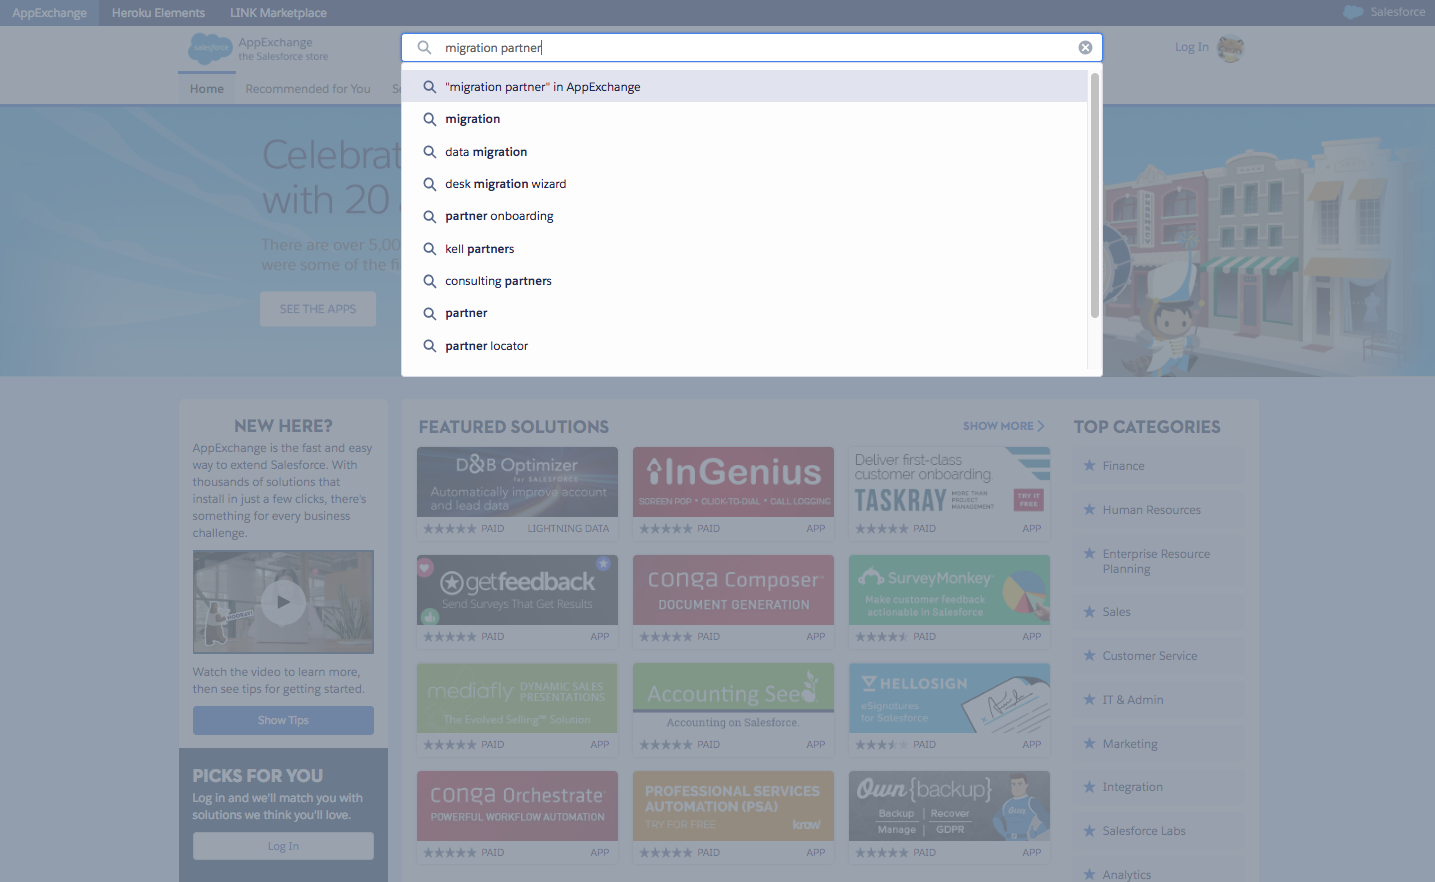The height and width of the screenshot is (882, 1435).
Task: Click the search icon next to "data migration" suggestion
Action: coord(430,152)
